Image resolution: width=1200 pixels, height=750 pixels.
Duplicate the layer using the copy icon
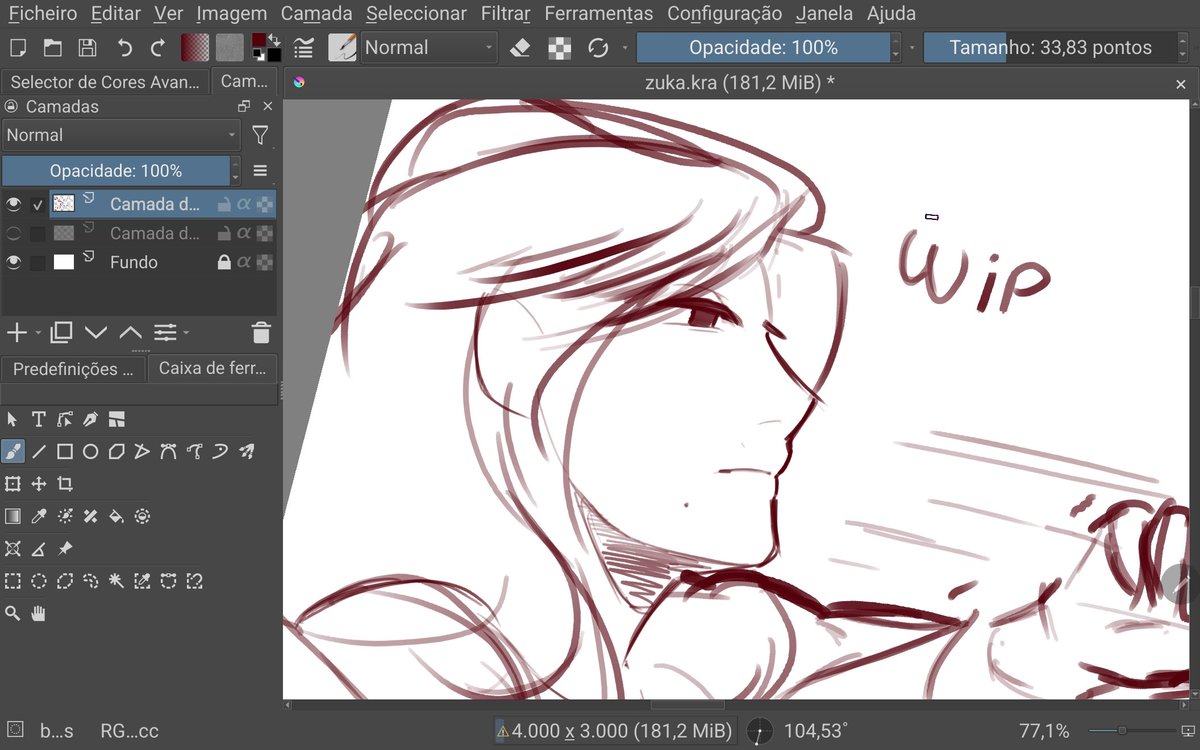tap(61, 332)
